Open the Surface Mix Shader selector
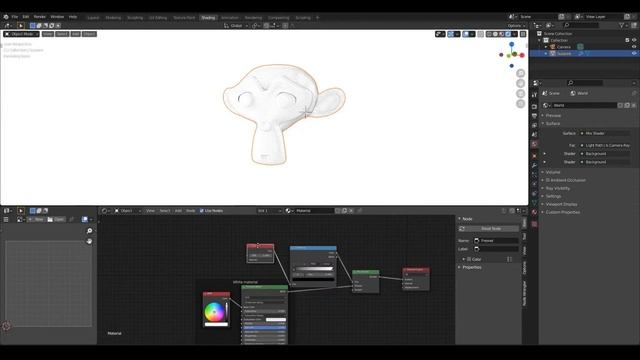 click(604, 133)
